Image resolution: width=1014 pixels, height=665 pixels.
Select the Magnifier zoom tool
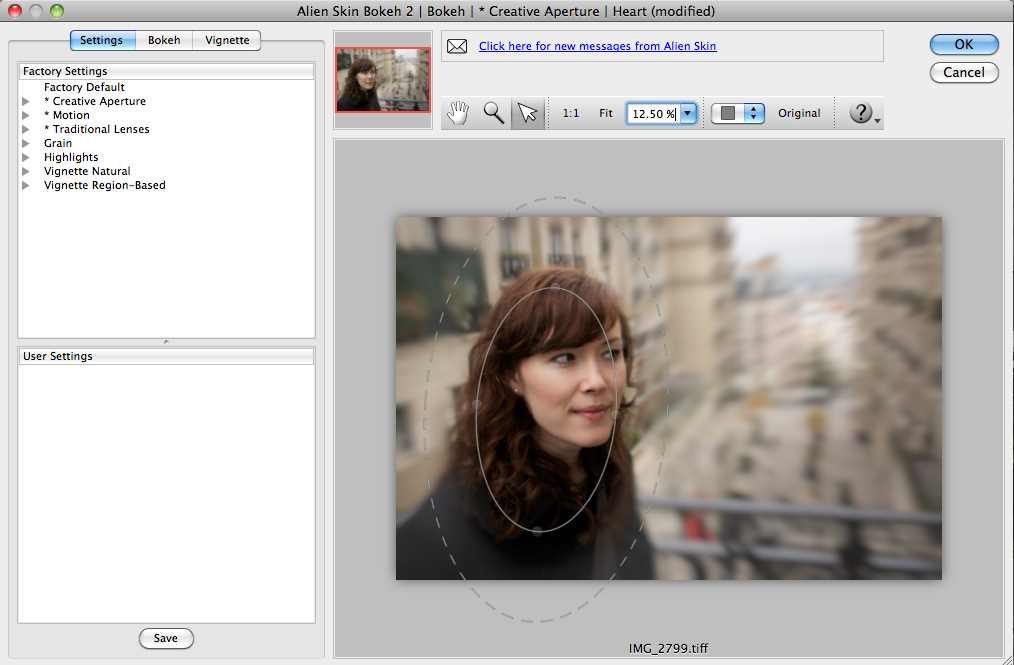pyautogui.click(x=493, y=113)
